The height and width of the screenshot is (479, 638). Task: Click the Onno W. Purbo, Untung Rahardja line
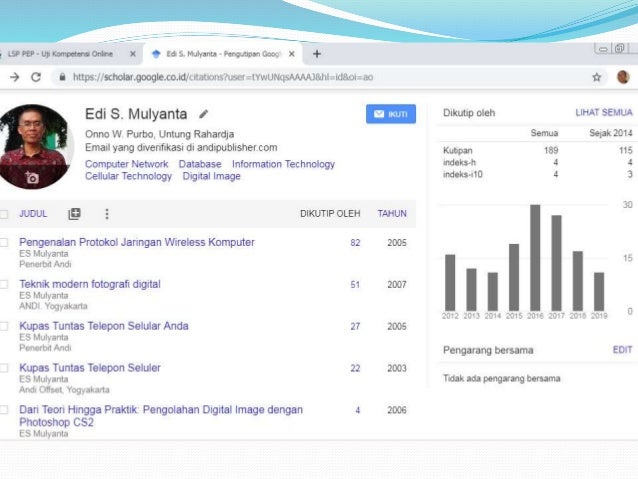pos(160,134)
